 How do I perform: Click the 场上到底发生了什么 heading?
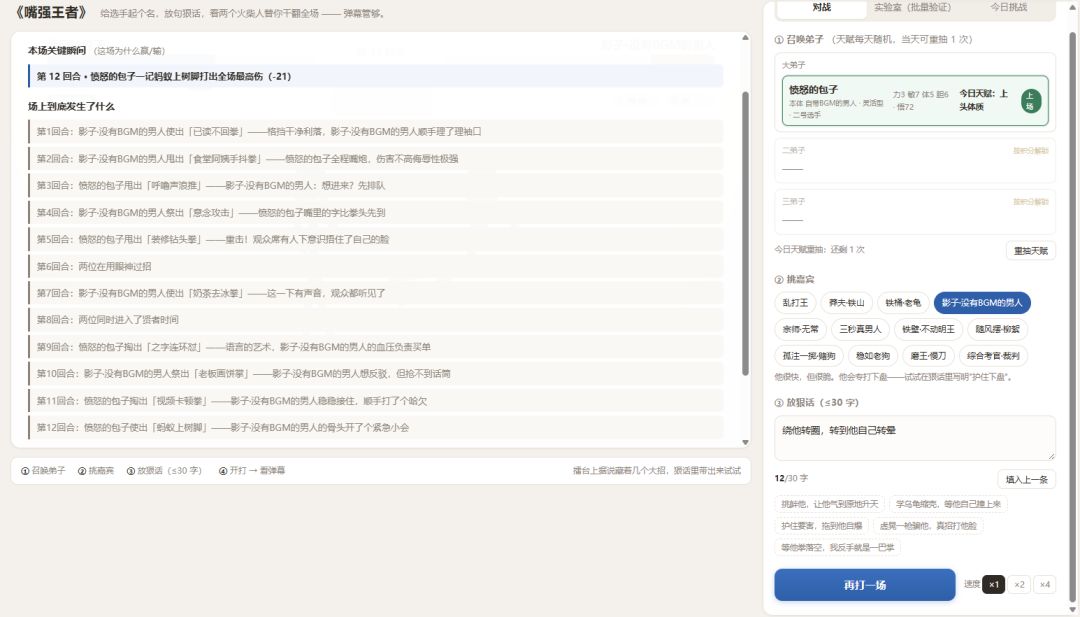[71, 106]
